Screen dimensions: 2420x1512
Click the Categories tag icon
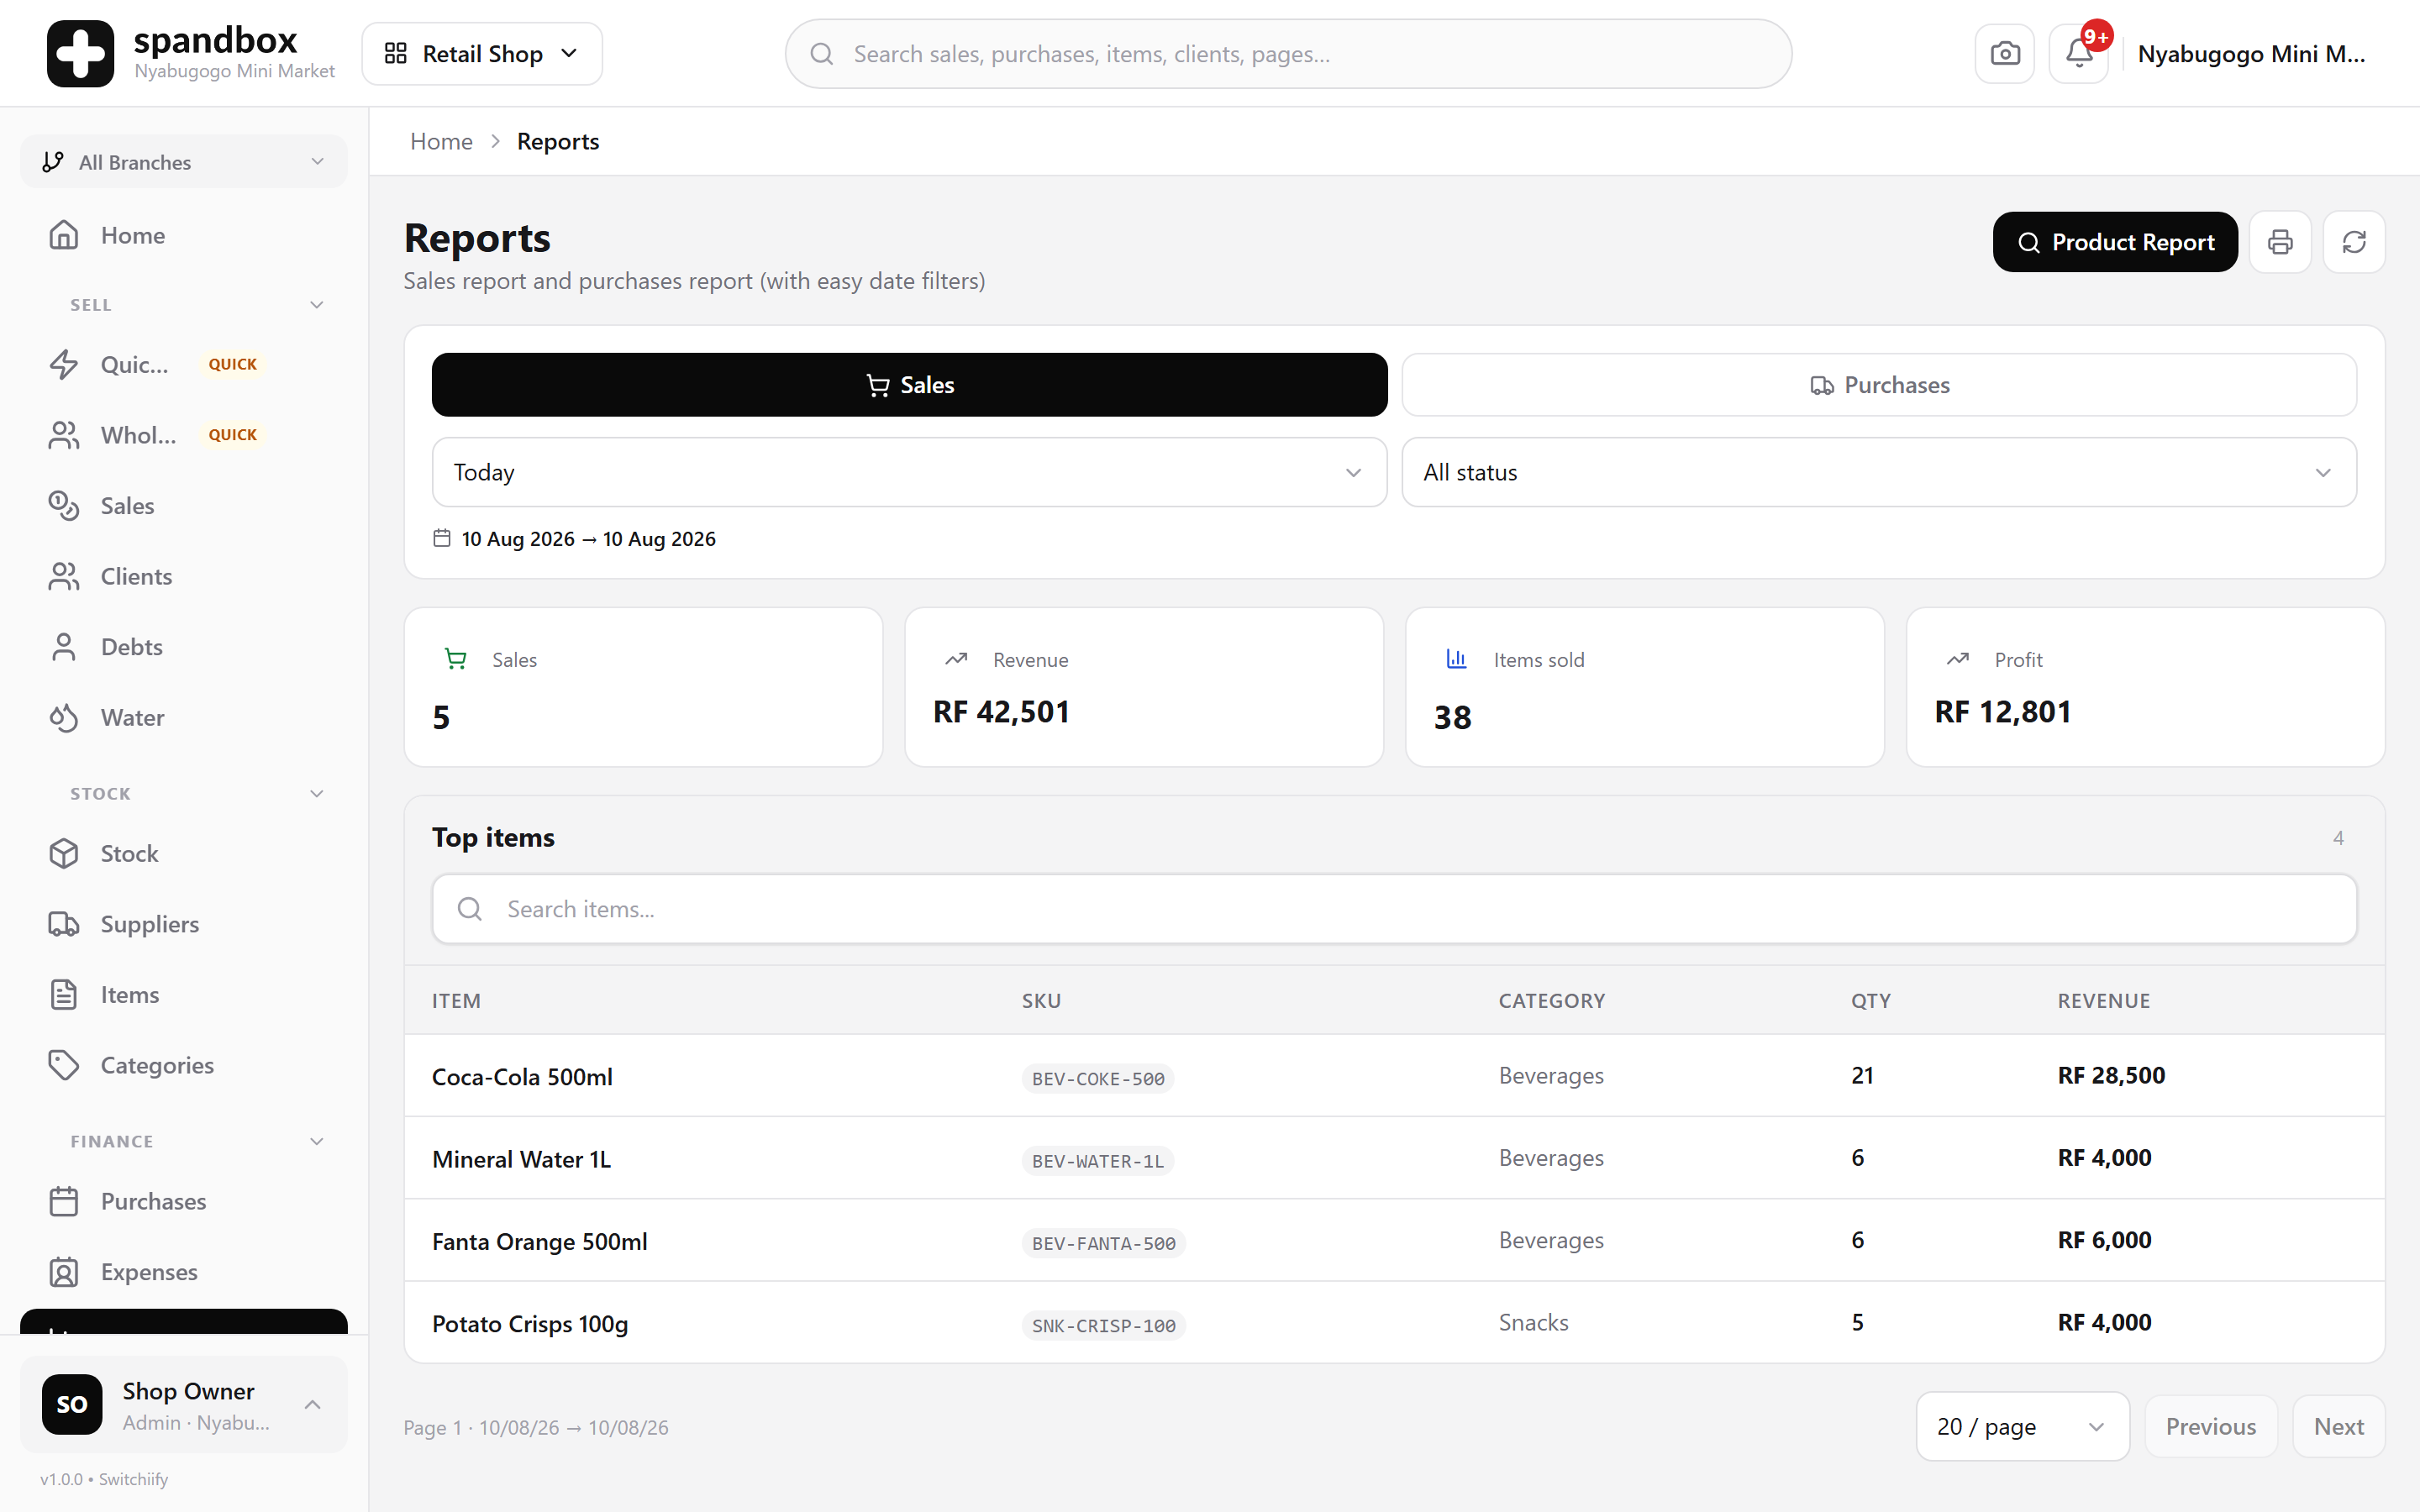[x=64, y=1065]
